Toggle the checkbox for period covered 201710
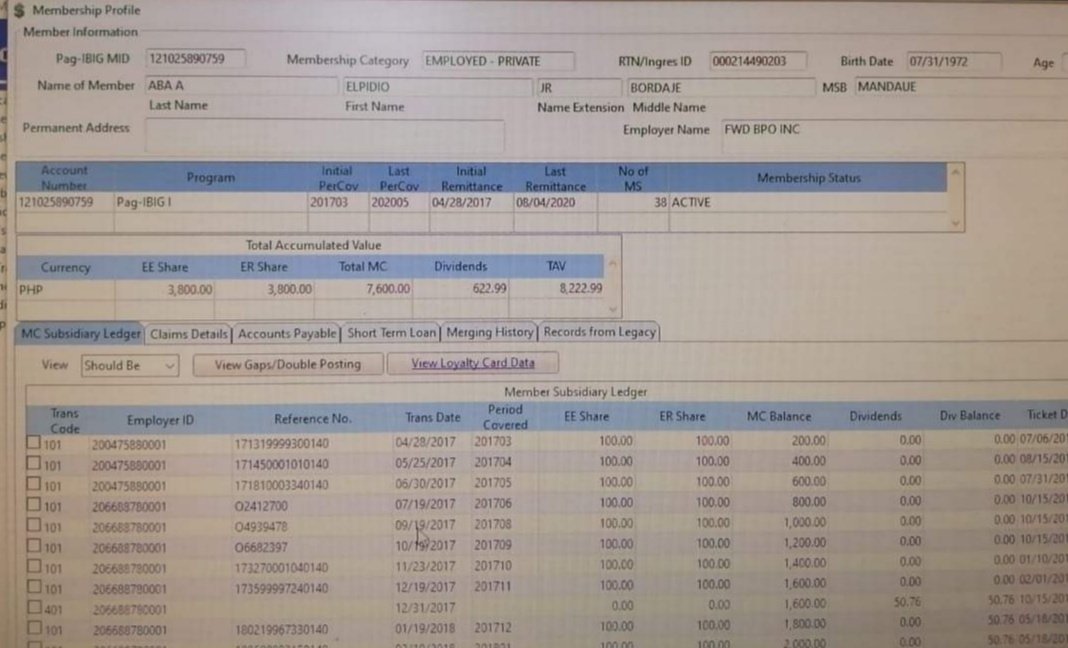 33,566
